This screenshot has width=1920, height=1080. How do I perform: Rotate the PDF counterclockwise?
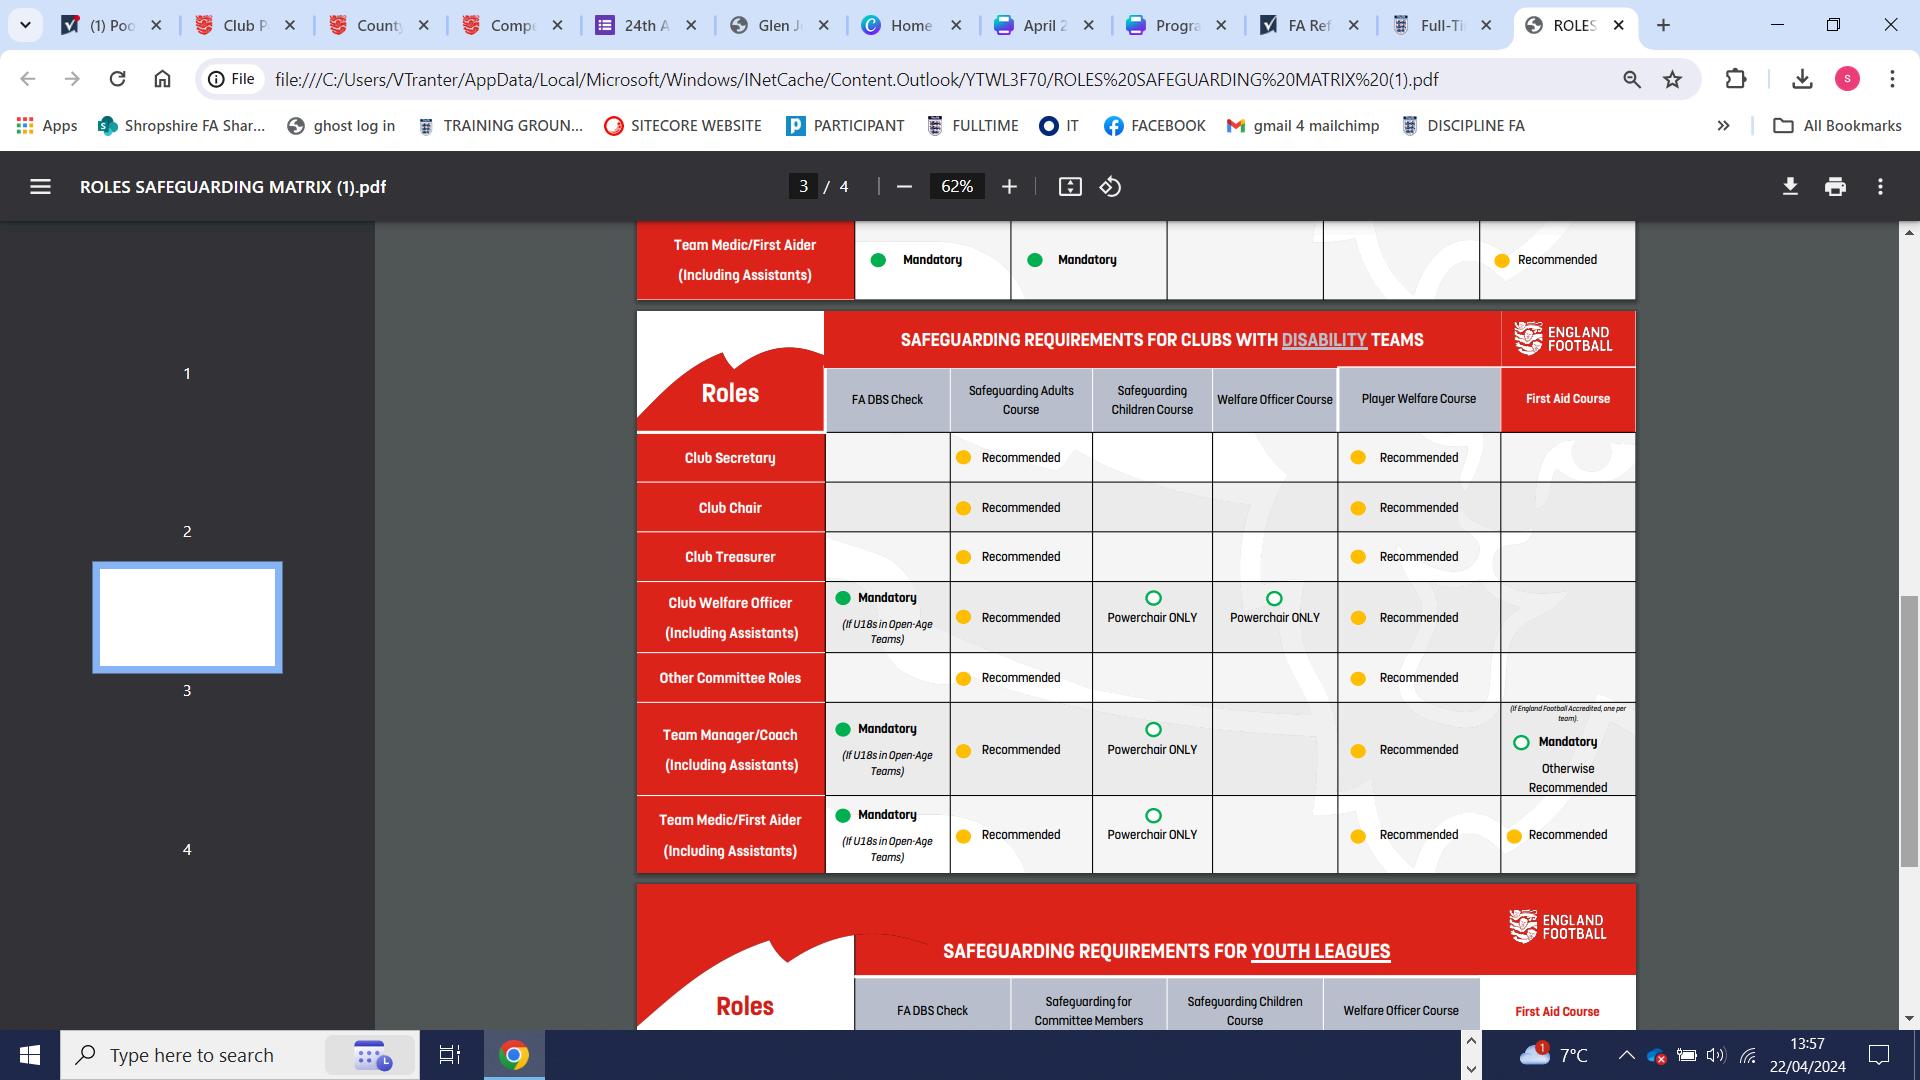pyautogui.click(x=1110, y=187)
